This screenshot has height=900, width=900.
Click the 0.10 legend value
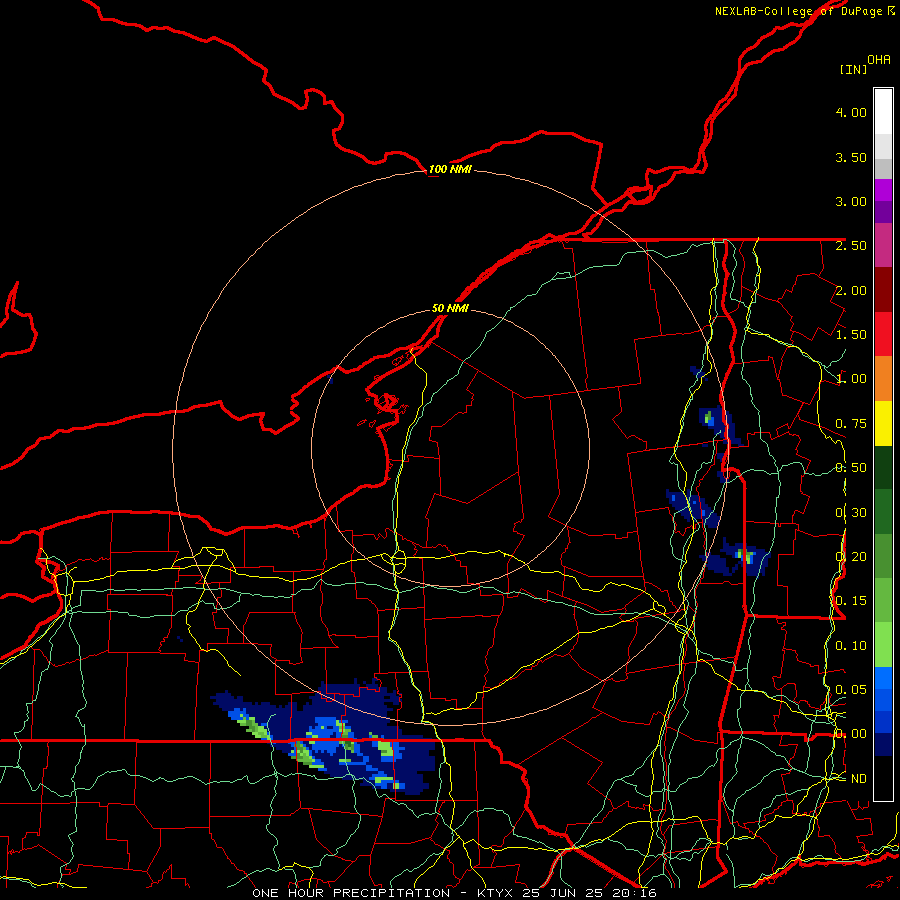tap(851, 646)
